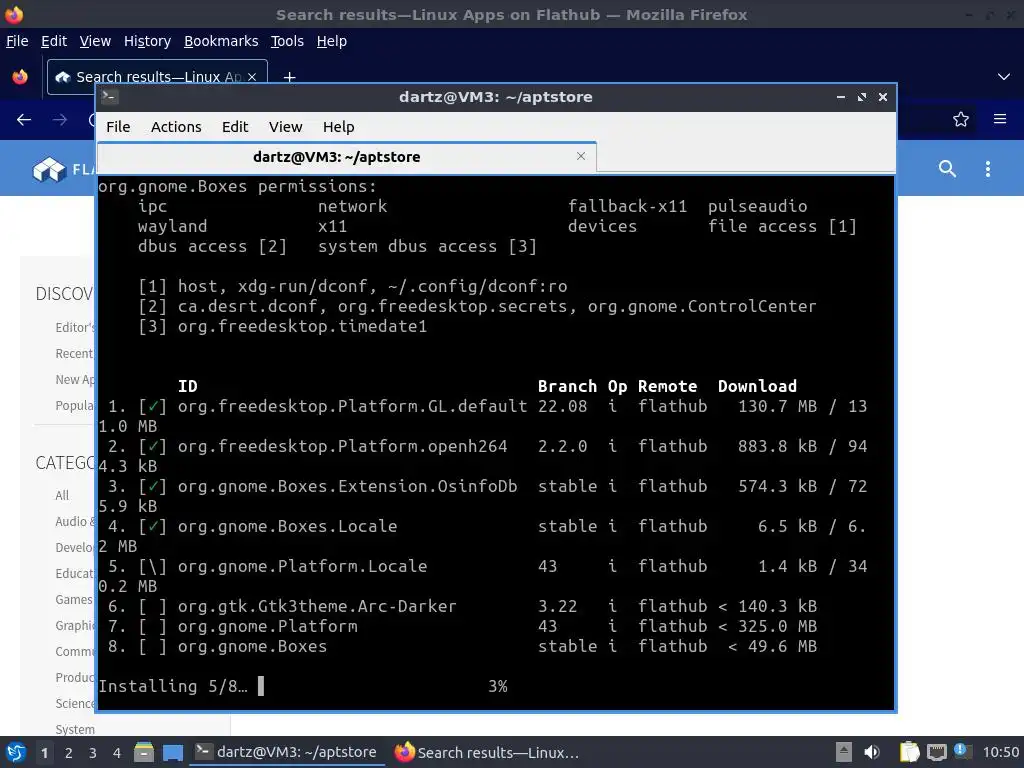Close the Search results Firefox tab
The image size is (1024, 768).
[x=252, y=77]
